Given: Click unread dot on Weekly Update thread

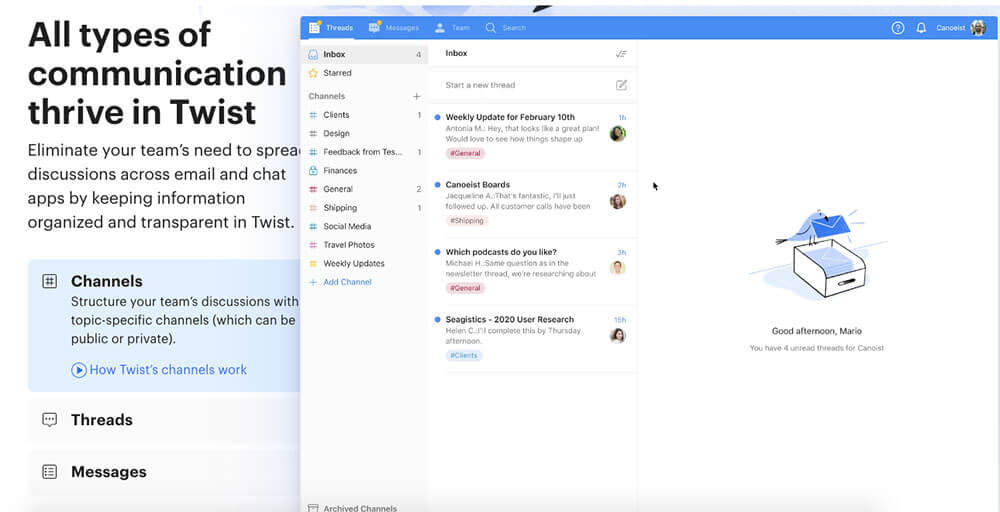Looking at the screenshot, I should (x=438, y=117).
